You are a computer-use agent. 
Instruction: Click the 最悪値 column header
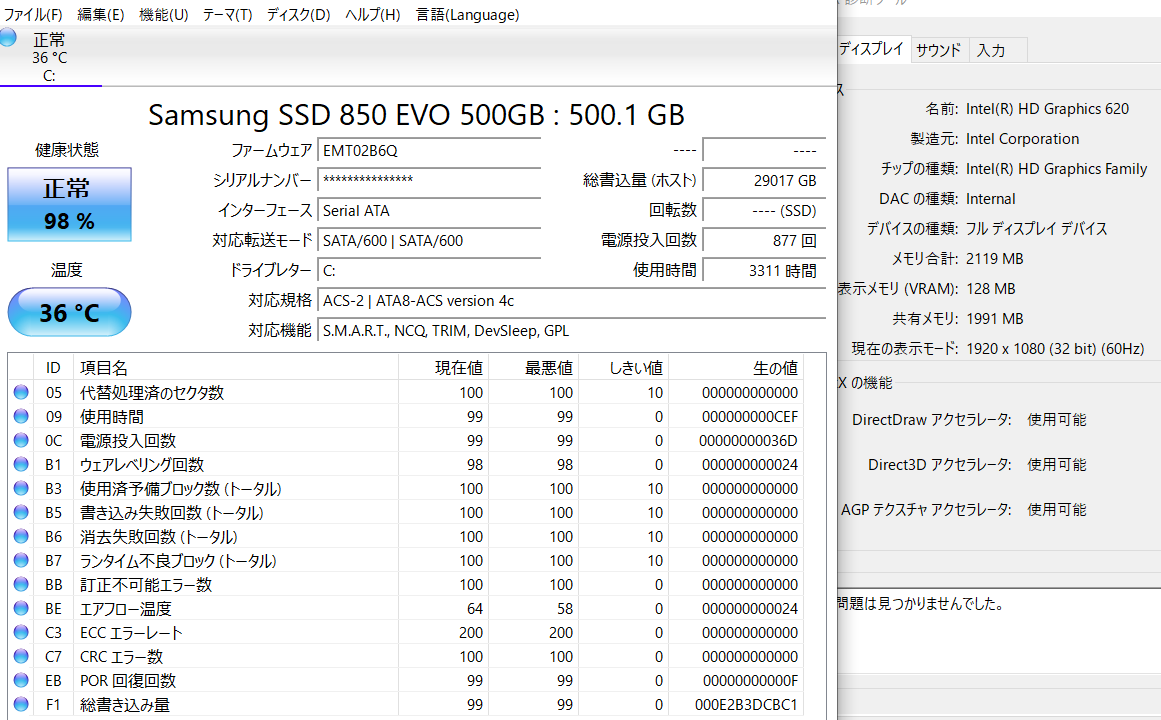pyautogui.click(x=534, y=368)
